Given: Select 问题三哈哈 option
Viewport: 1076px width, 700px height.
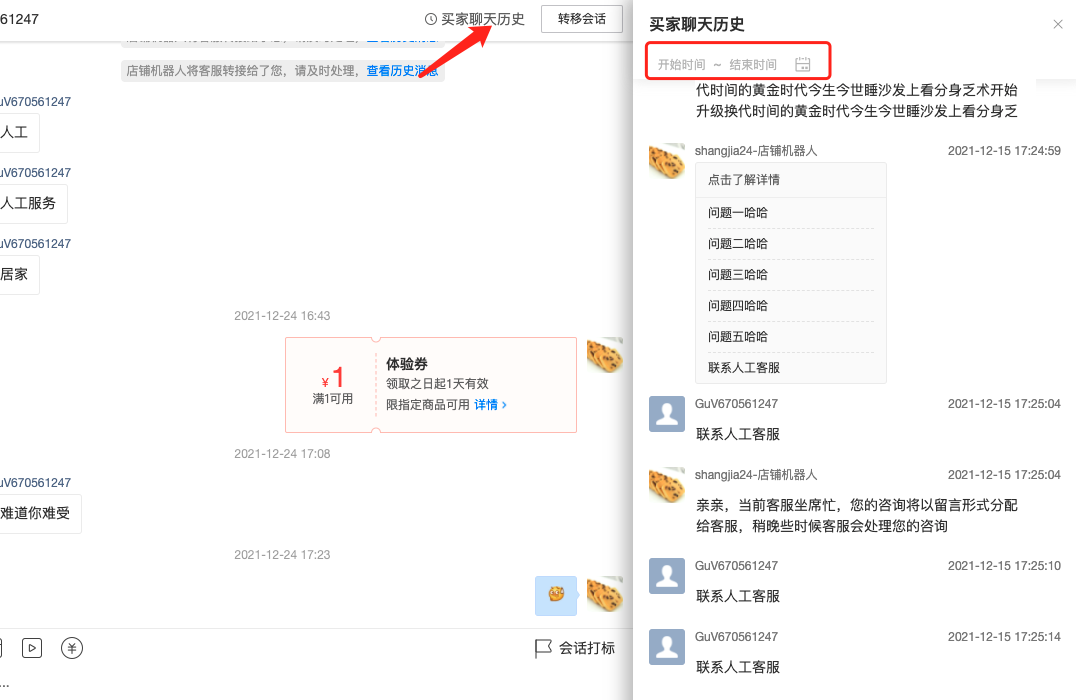Looking at the screenshot, I should (x=738, y=275).
